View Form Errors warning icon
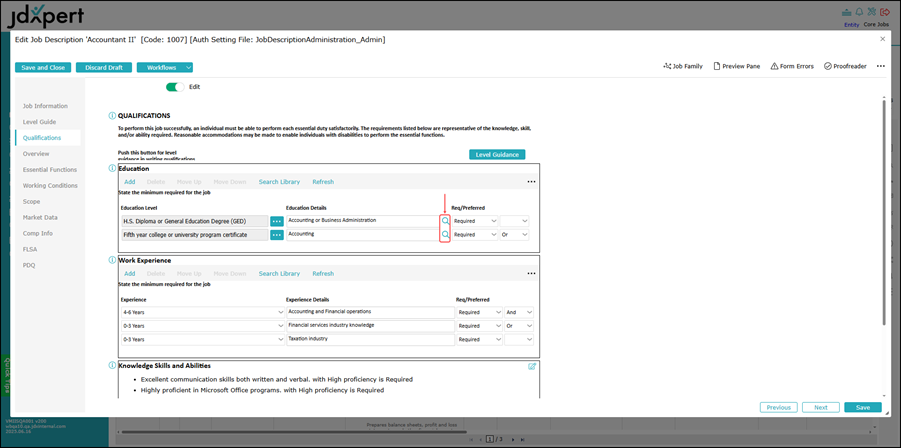The height and width of the screenshot is (448, 901). click(792, 67)
